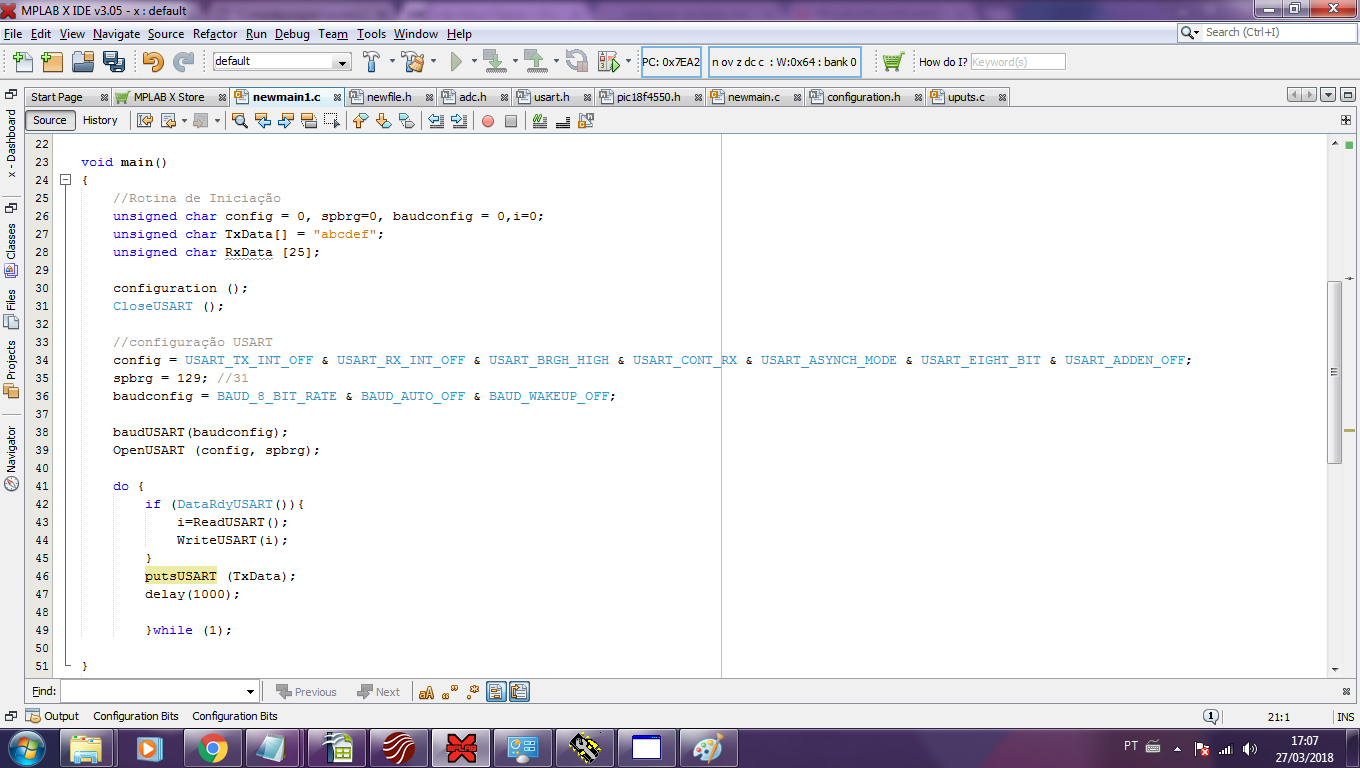The height and width of the screenshot is (768, 1360).
Task: Clean and Build with hammer-broom icon
Action: pos(412,61)
